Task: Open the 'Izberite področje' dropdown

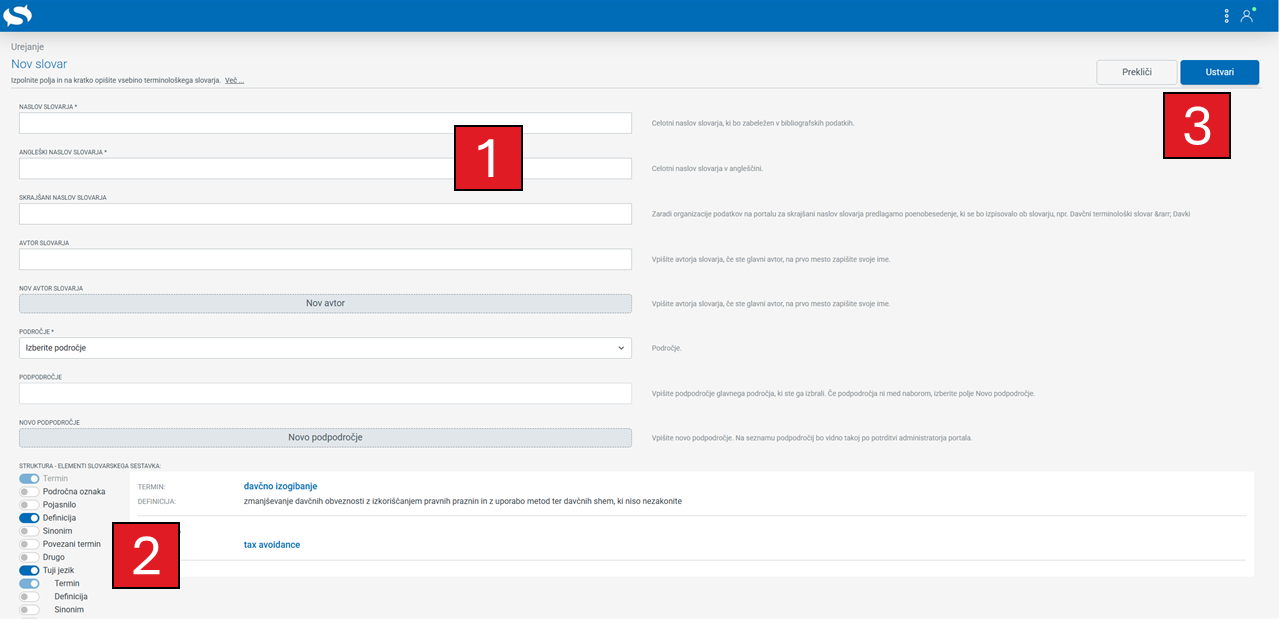Action: 325,348
